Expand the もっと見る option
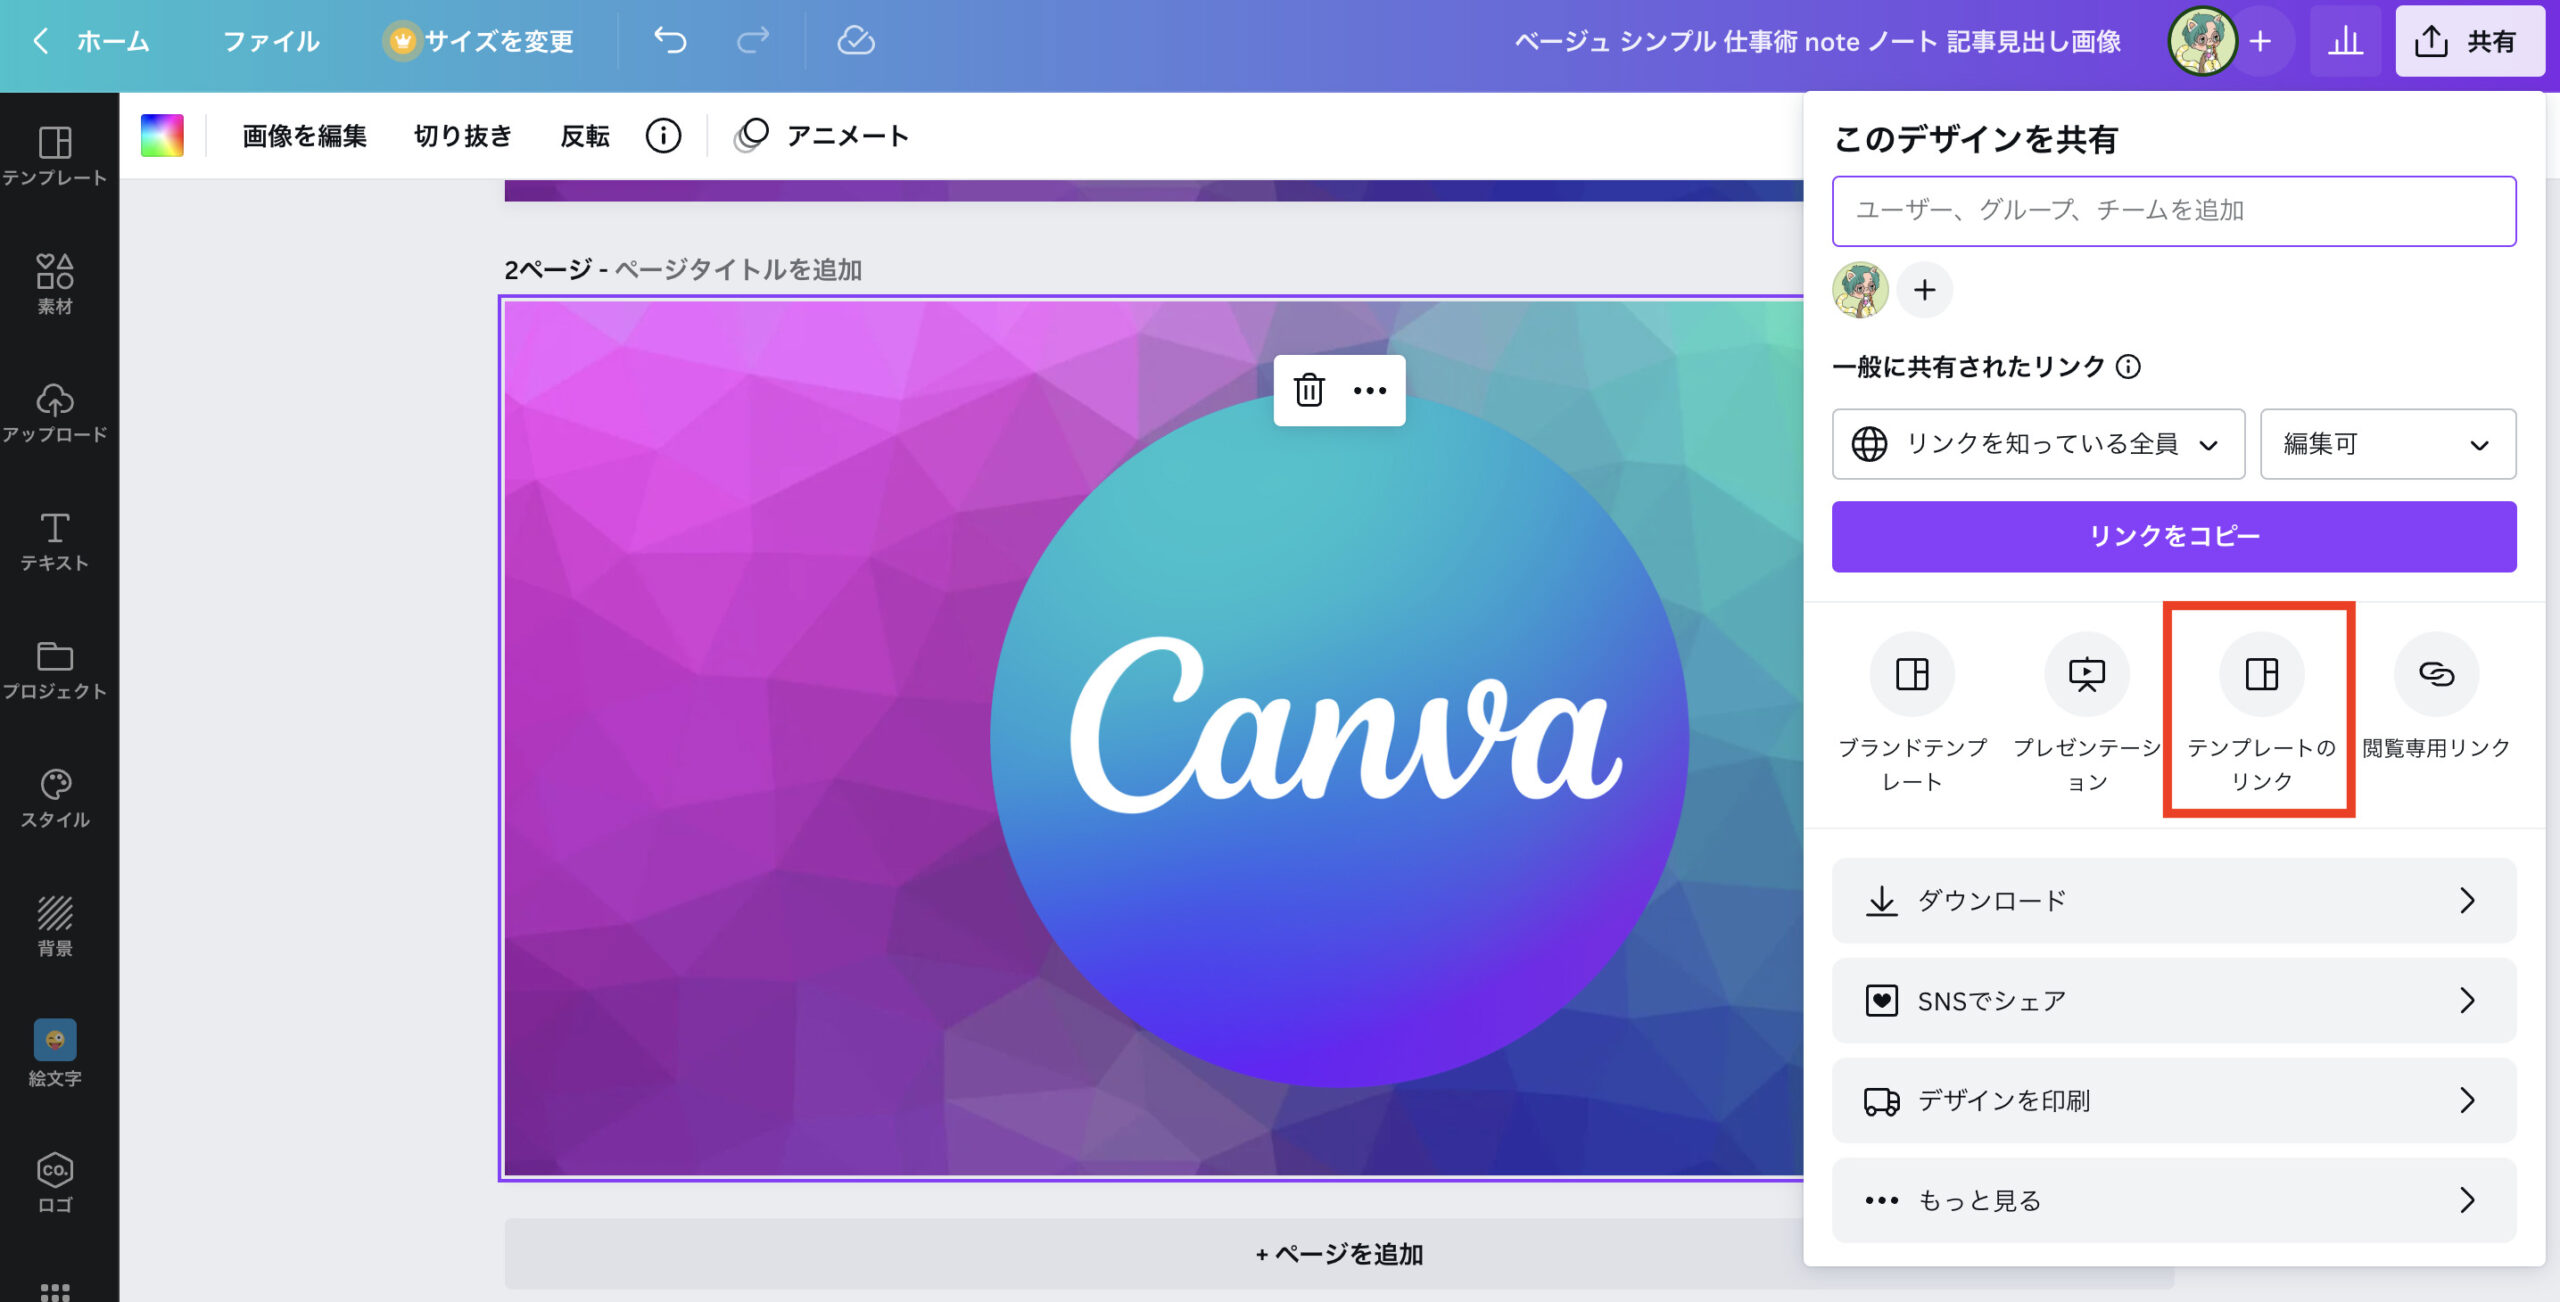The width and height of the screenshot is (2560, 1302). pyautogui.click(x=2174, y=1200)
